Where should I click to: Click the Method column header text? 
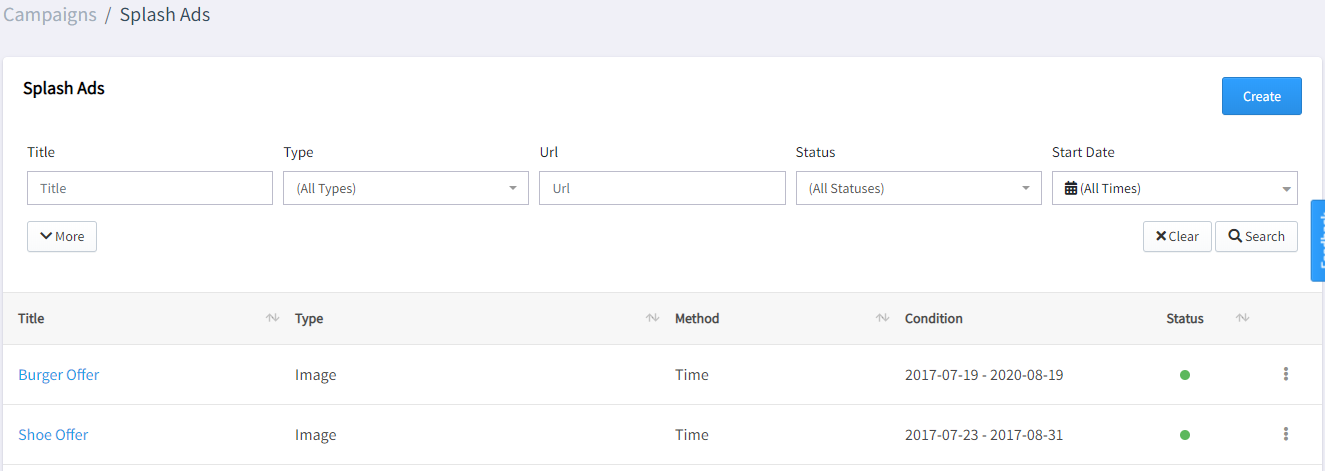point(697,318)
